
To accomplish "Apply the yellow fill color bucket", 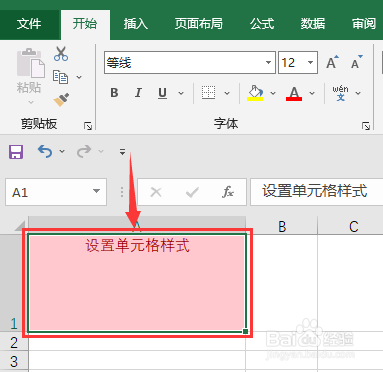I will (255, 93).
